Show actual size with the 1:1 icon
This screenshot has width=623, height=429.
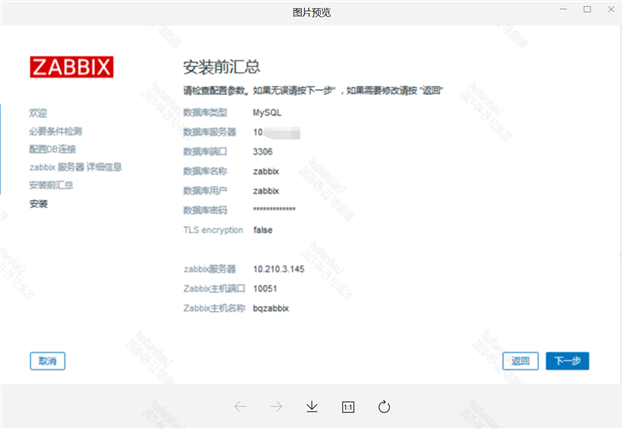pos(348,407)
